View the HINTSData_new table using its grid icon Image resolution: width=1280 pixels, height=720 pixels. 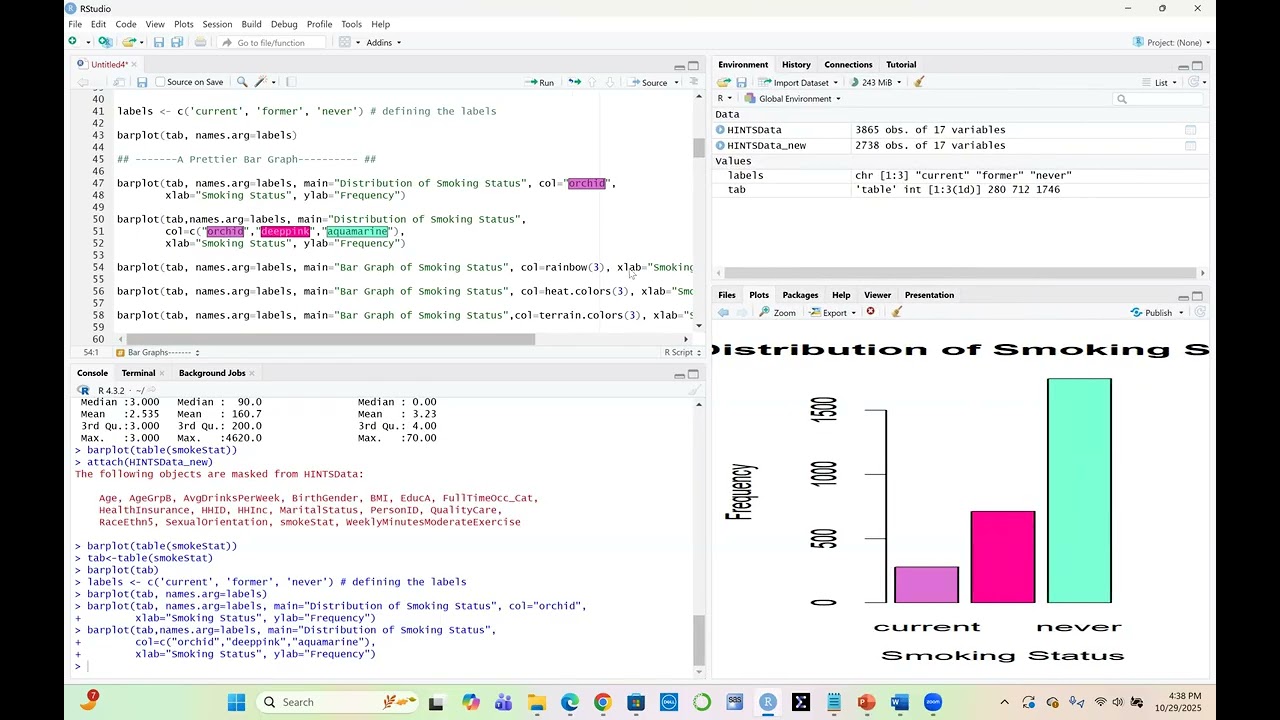(1190, 146)
